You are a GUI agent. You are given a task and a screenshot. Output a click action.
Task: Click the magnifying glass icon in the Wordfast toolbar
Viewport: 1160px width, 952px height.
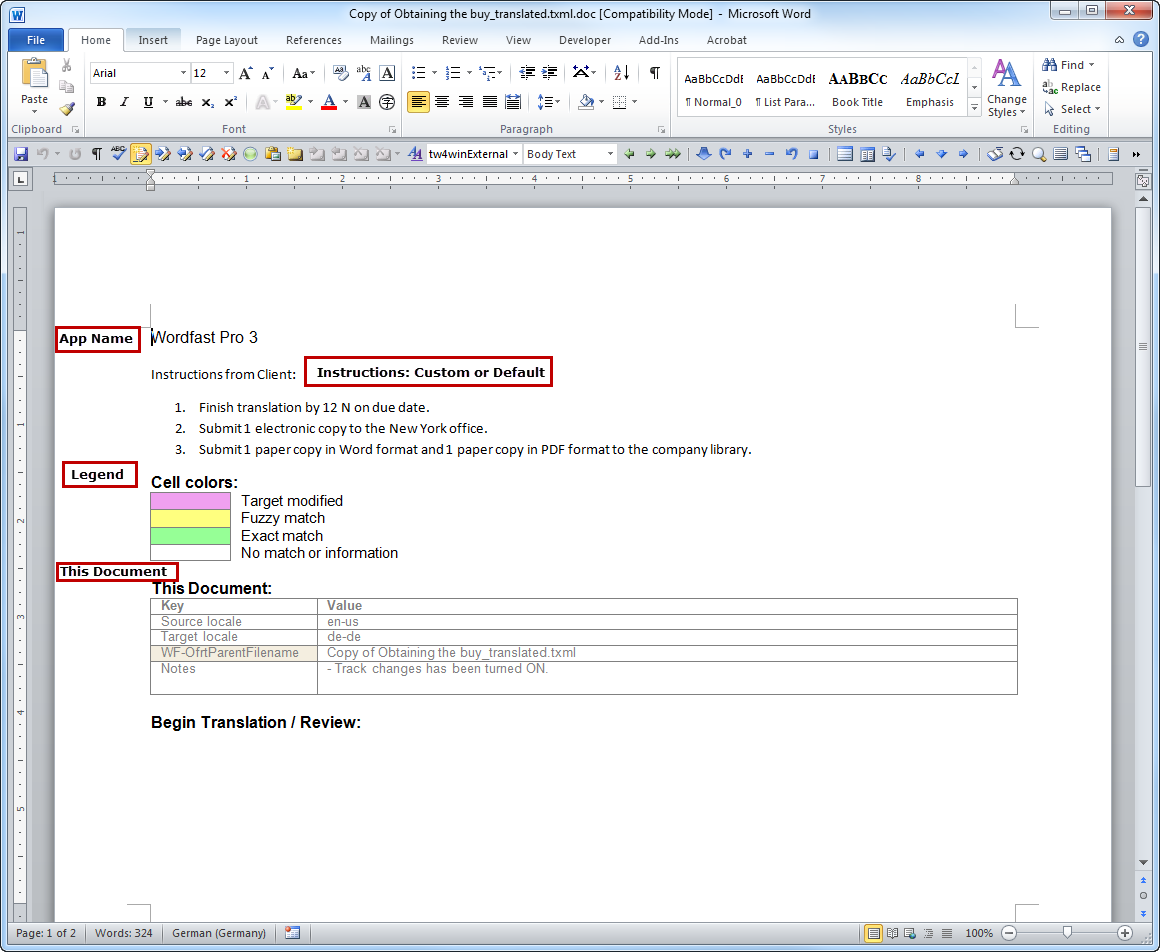[1039, 154]
